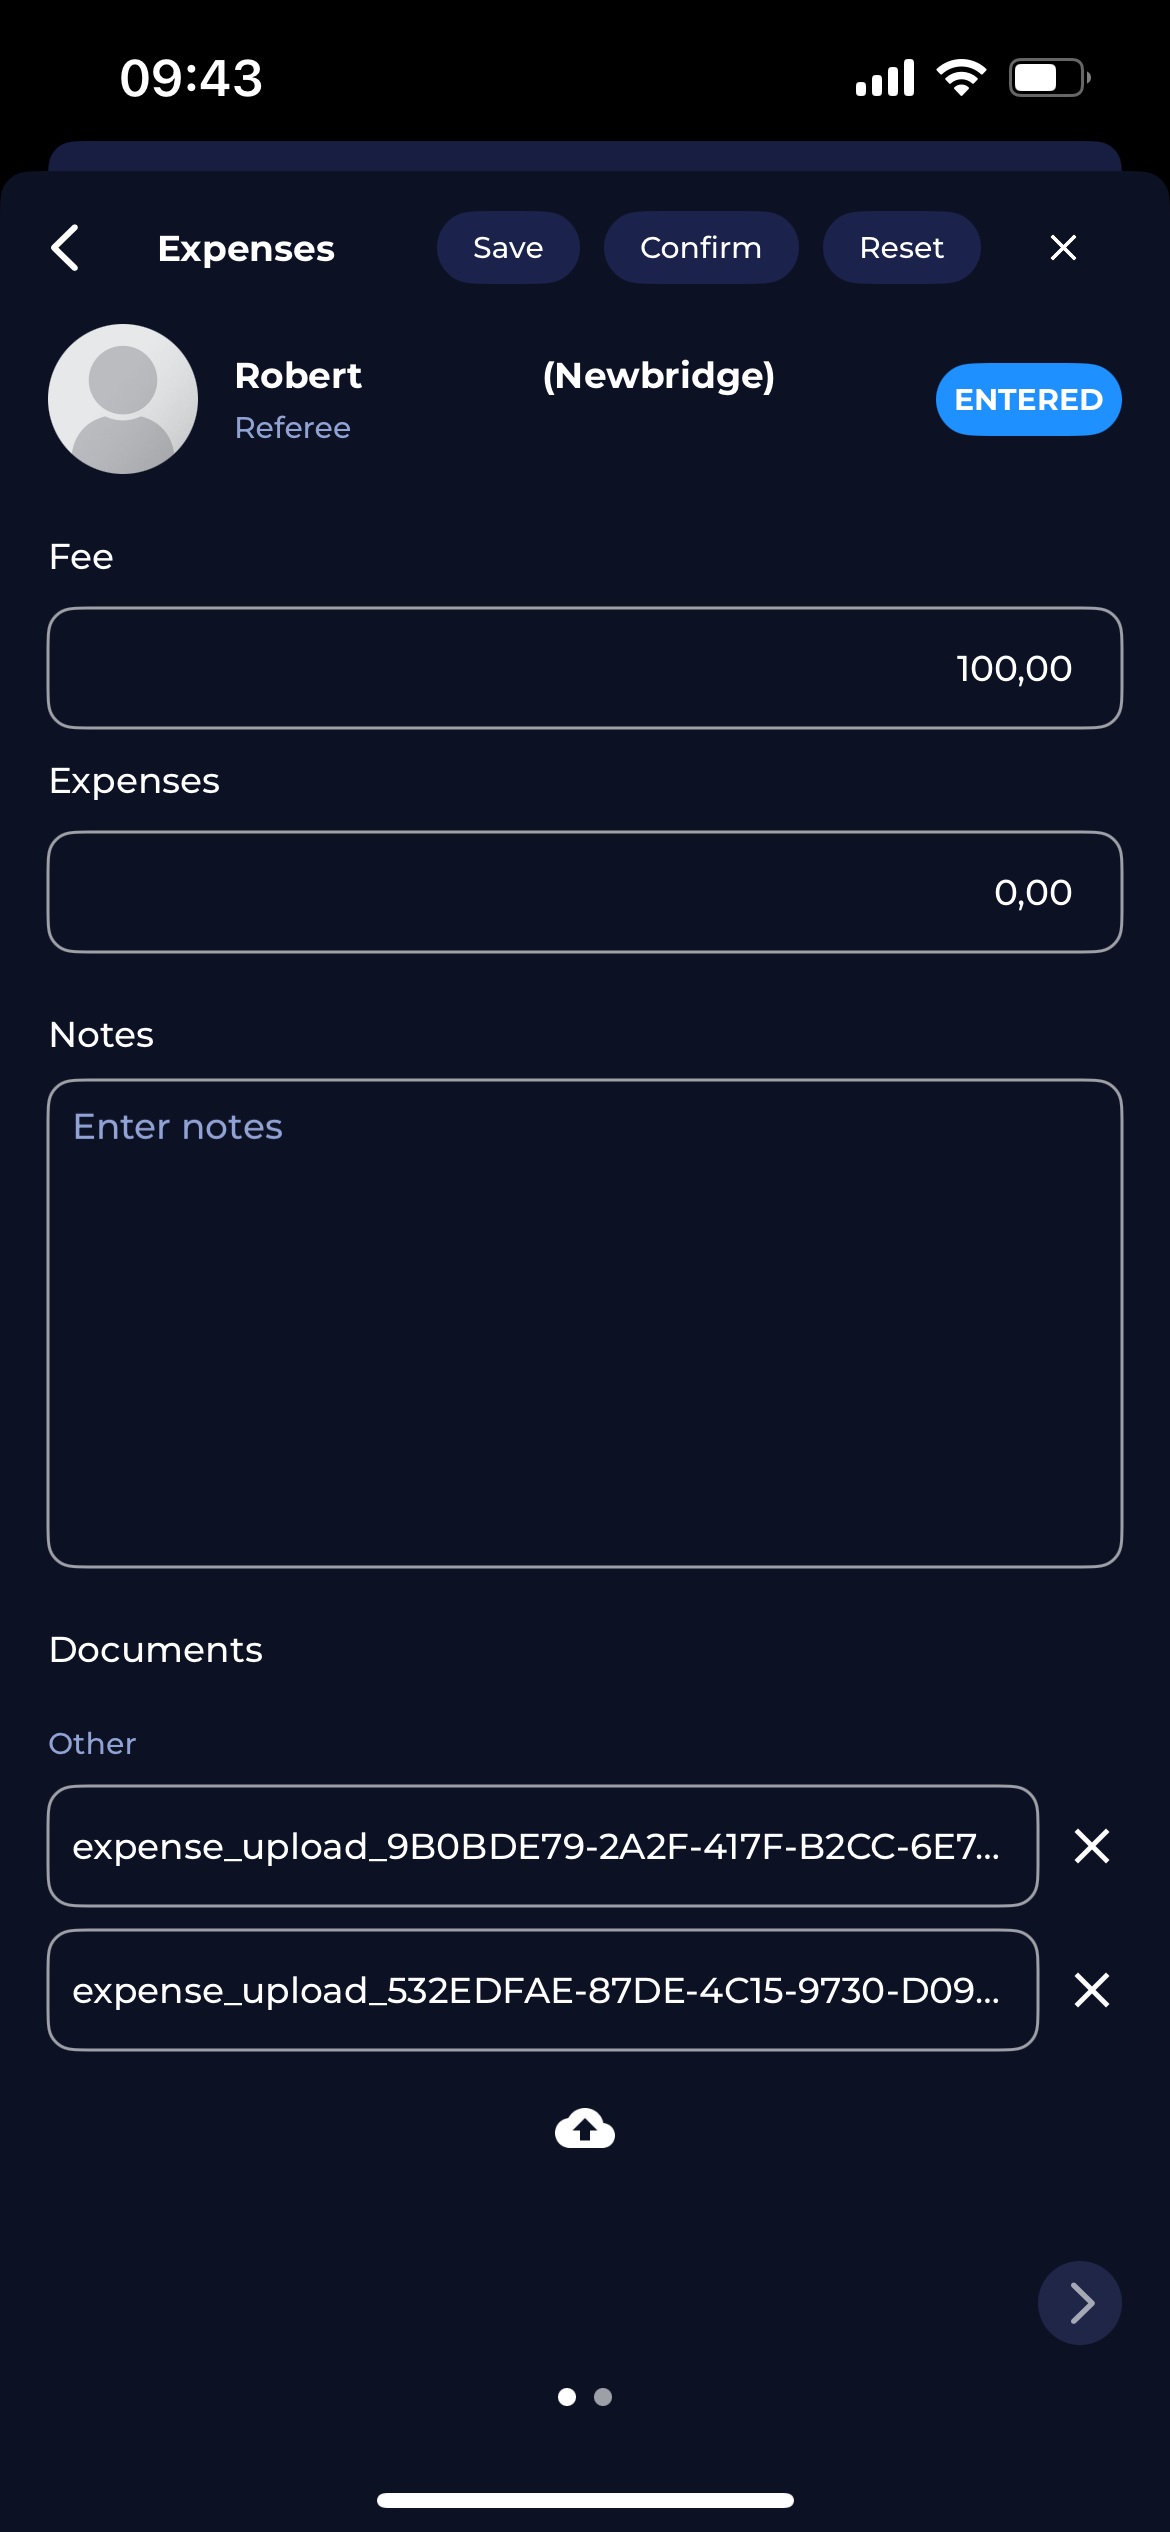Image resolution: width=1170 pixels, height=2532 pixels.
Task: Switch to the second page dot
Action: point(603,2397)
